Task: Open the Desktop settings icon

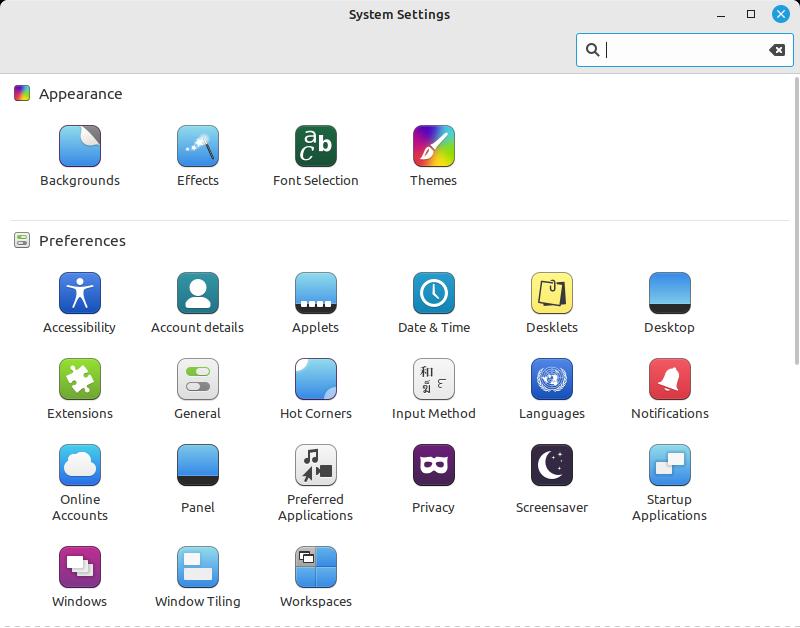Action: [x=669, y=293]
